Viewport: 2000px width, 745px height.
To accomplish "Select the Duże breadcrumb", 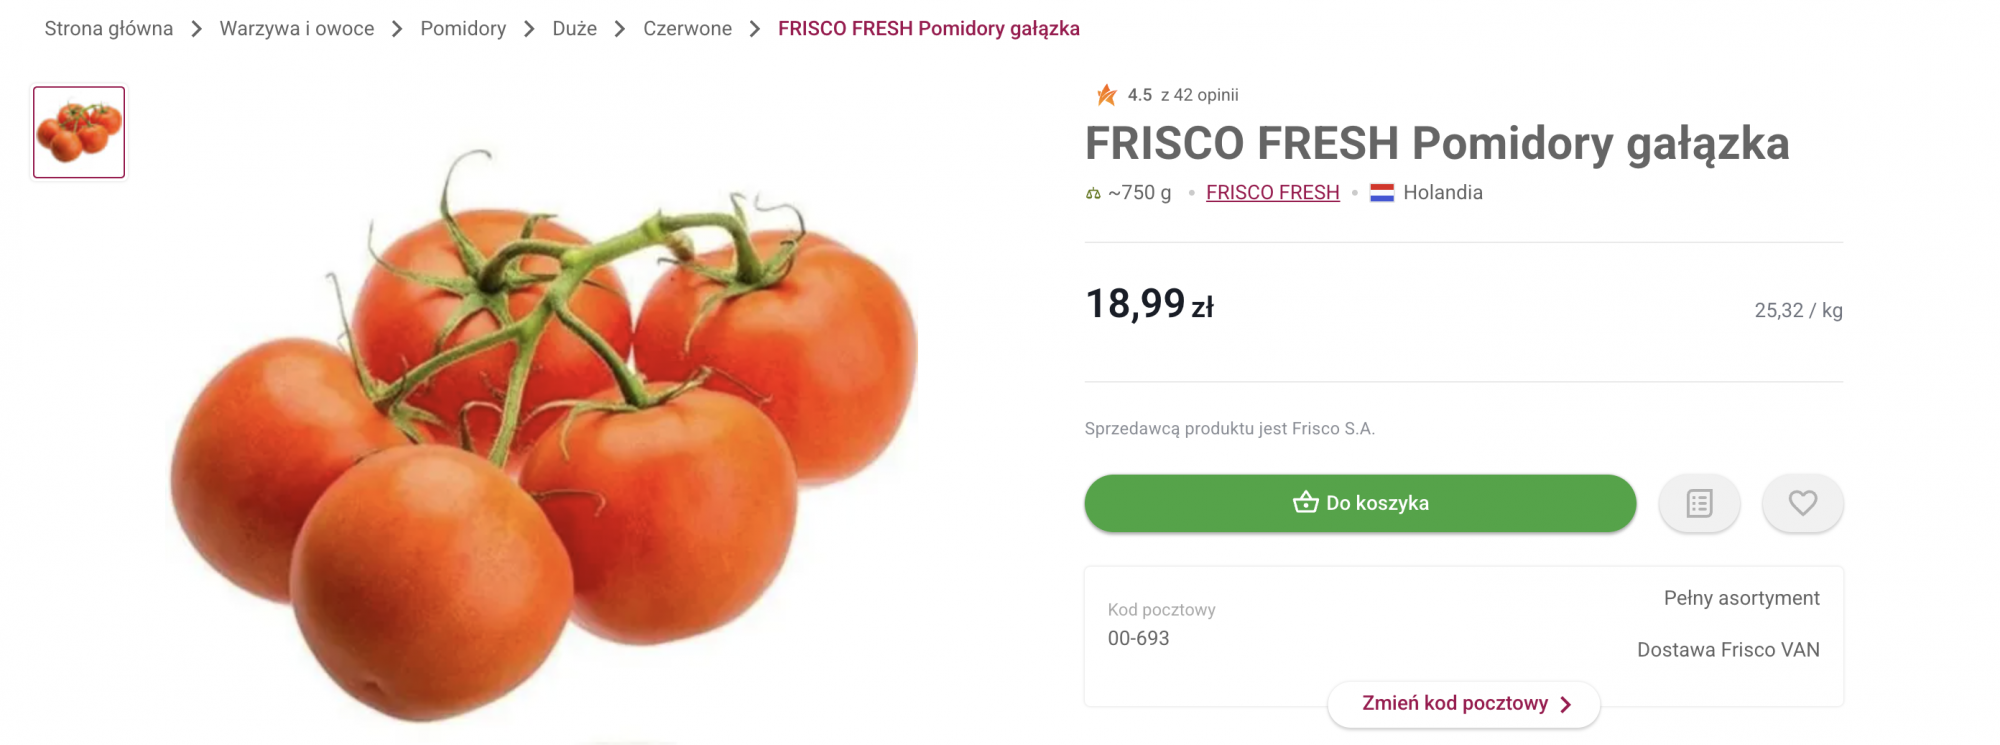I will (574, 29).
